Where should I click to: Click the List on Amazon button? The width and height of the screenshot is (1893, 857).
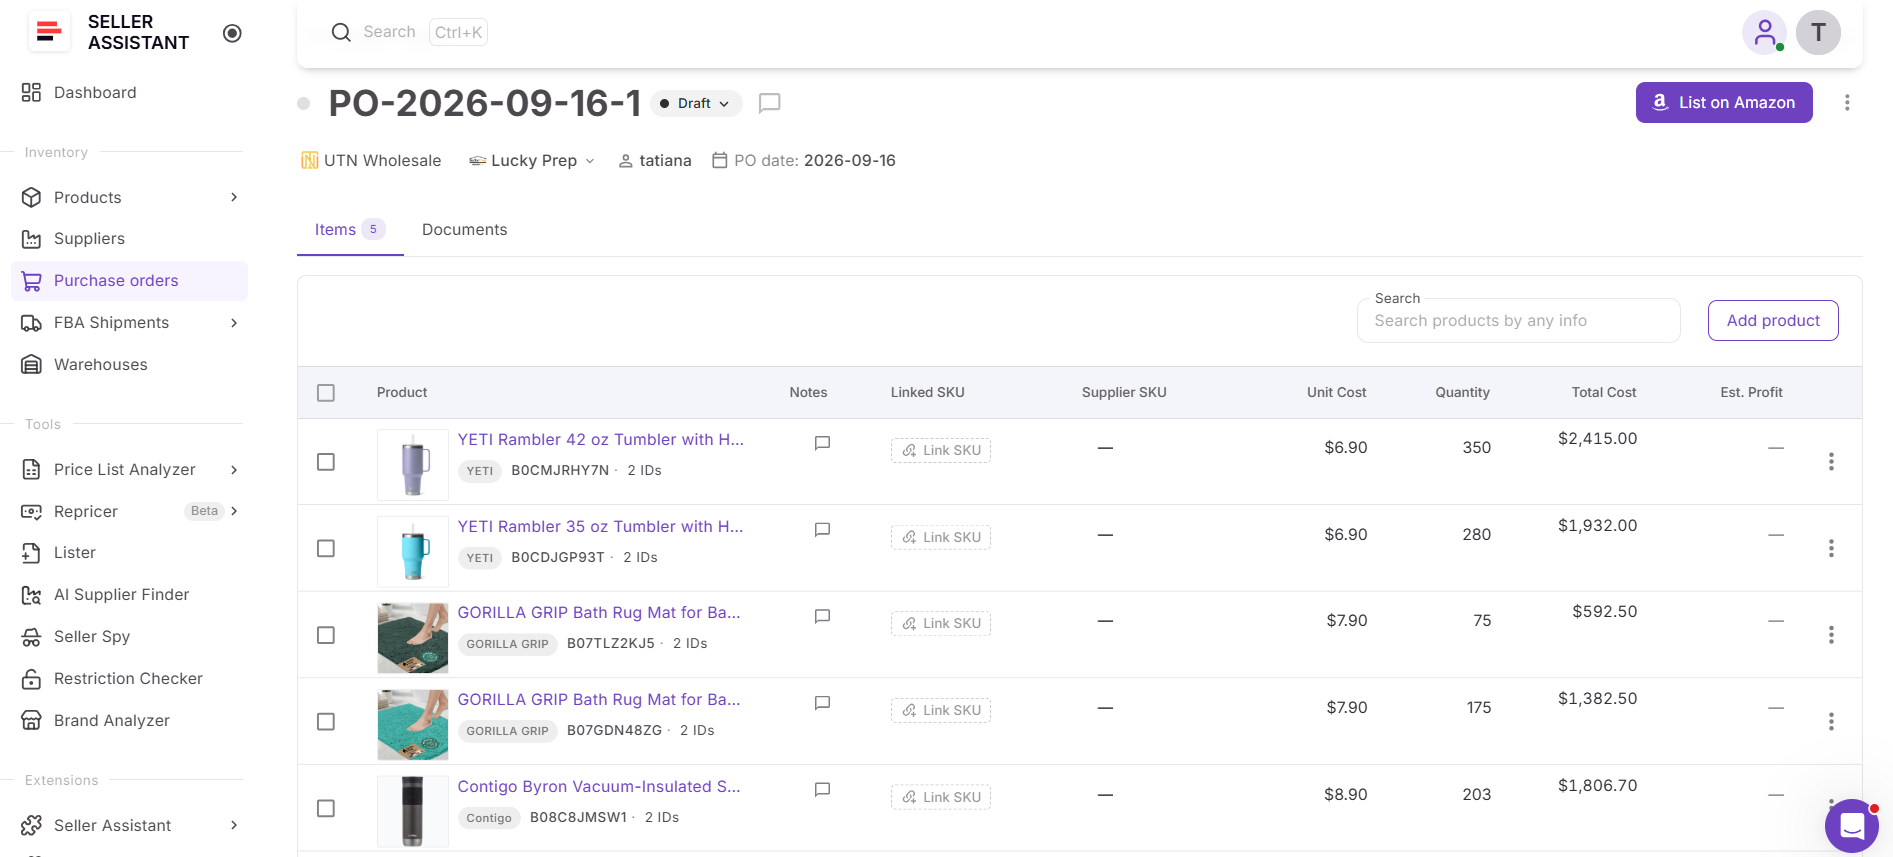point(1724,102)
